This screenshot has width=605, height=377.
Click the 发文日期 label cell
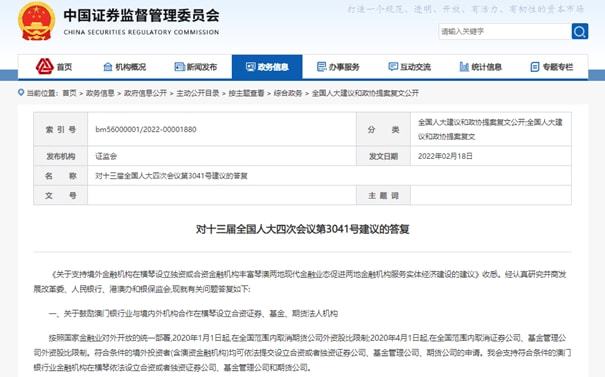(383, 156)
